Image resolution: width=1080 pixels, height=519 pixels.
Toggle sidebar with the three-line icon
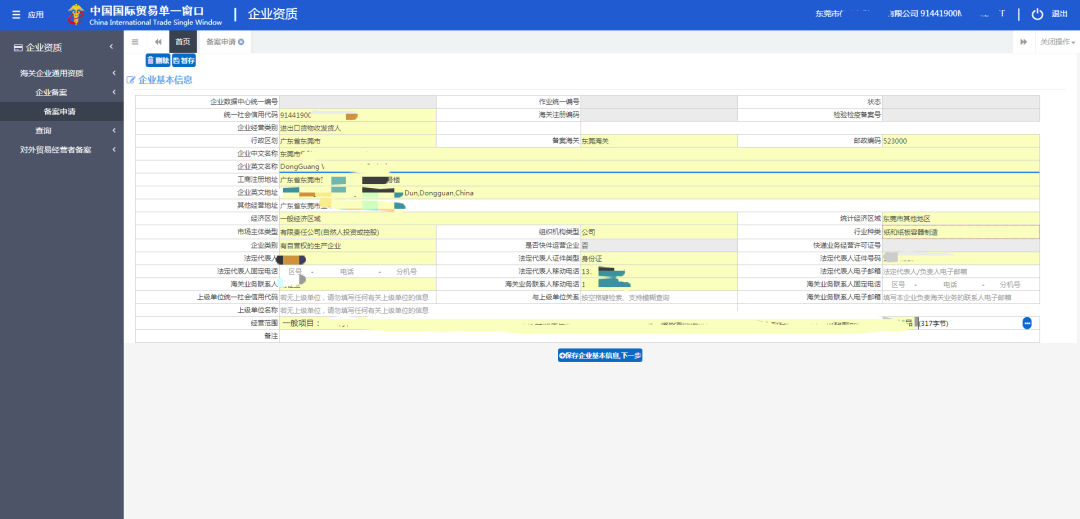coord(135,42)
